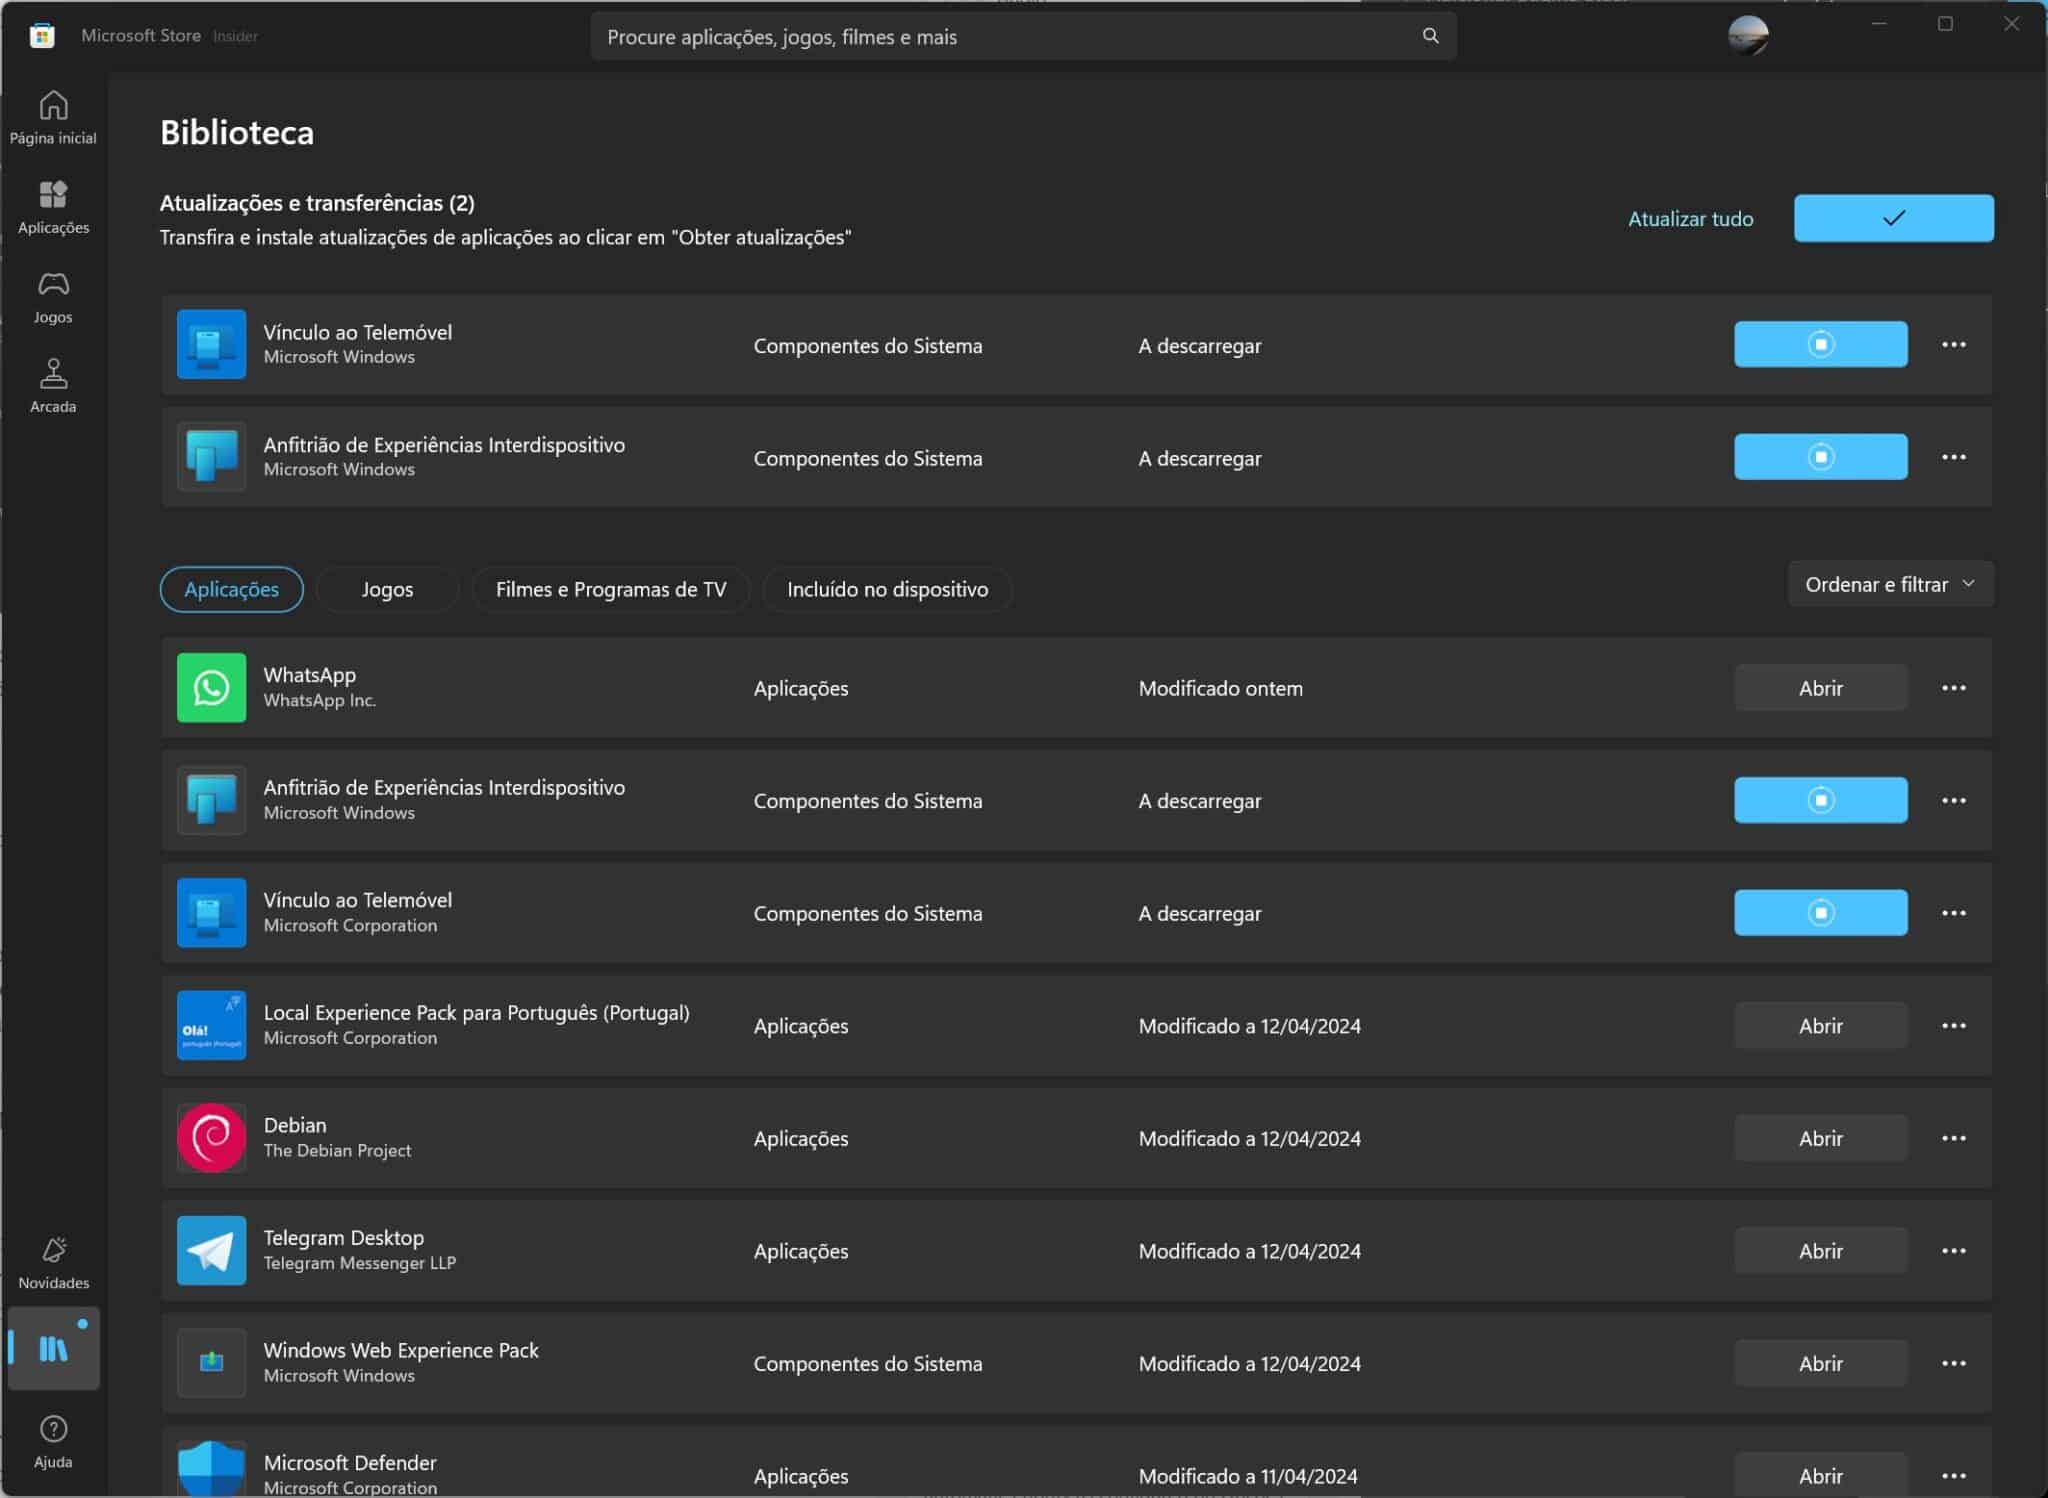The image size is (2048, 1498).
Task: Switch to the Jogos filter tab
Action: [x=387, y=589]
